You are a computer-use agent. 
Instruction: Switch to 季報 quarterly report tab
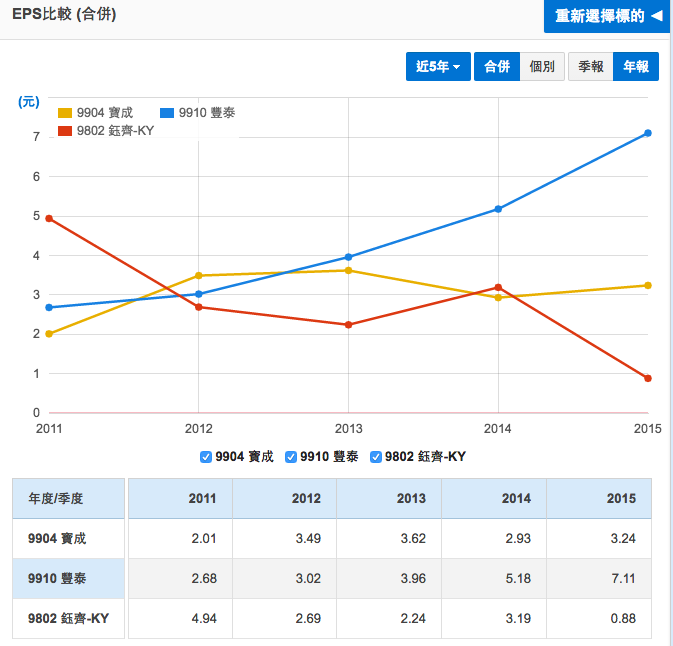click(x=590, y=66)
